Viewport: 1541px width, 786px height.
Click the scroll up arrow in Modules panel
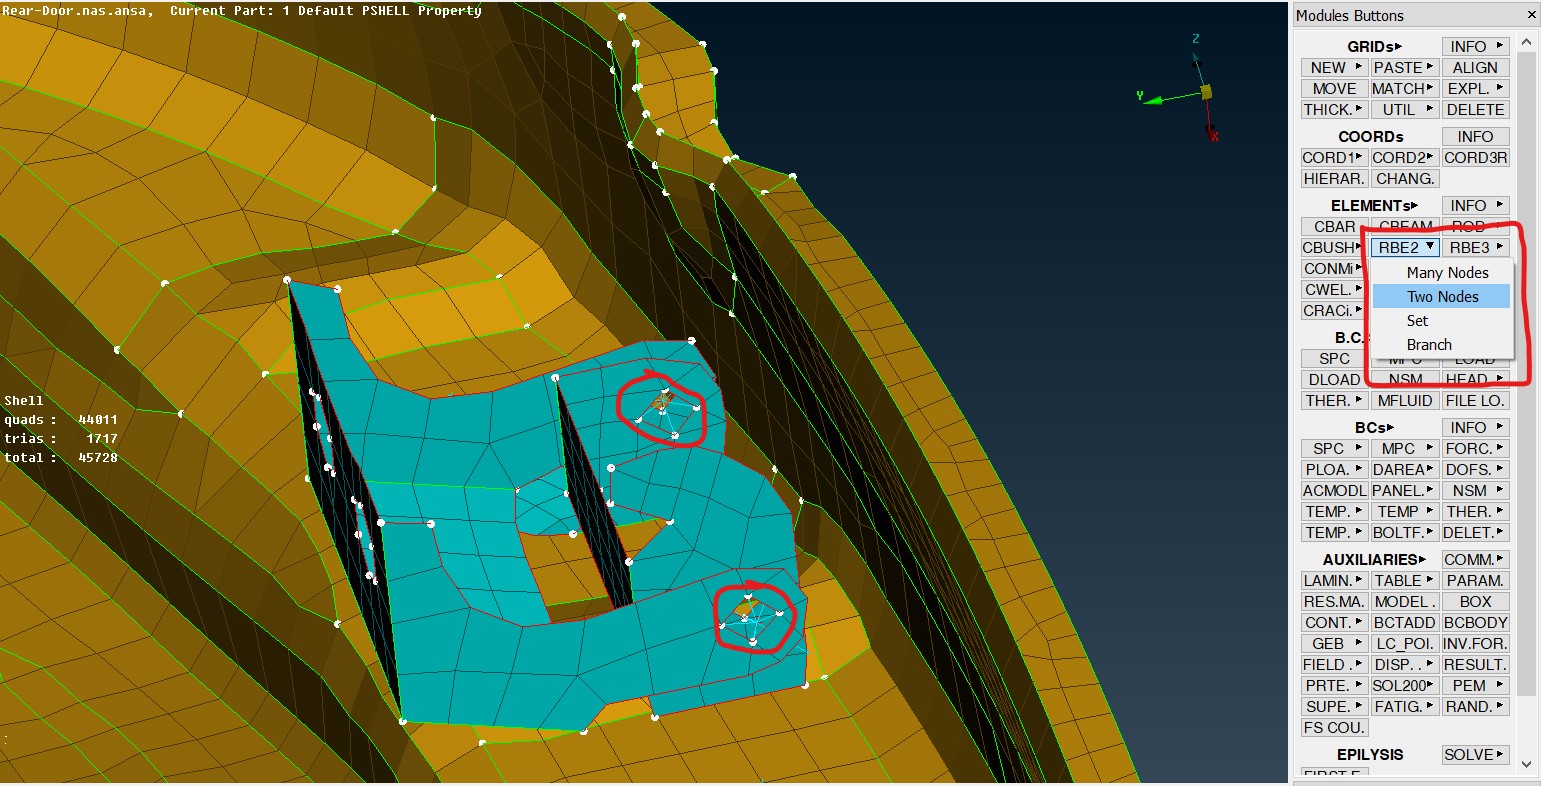[1526, 42]
